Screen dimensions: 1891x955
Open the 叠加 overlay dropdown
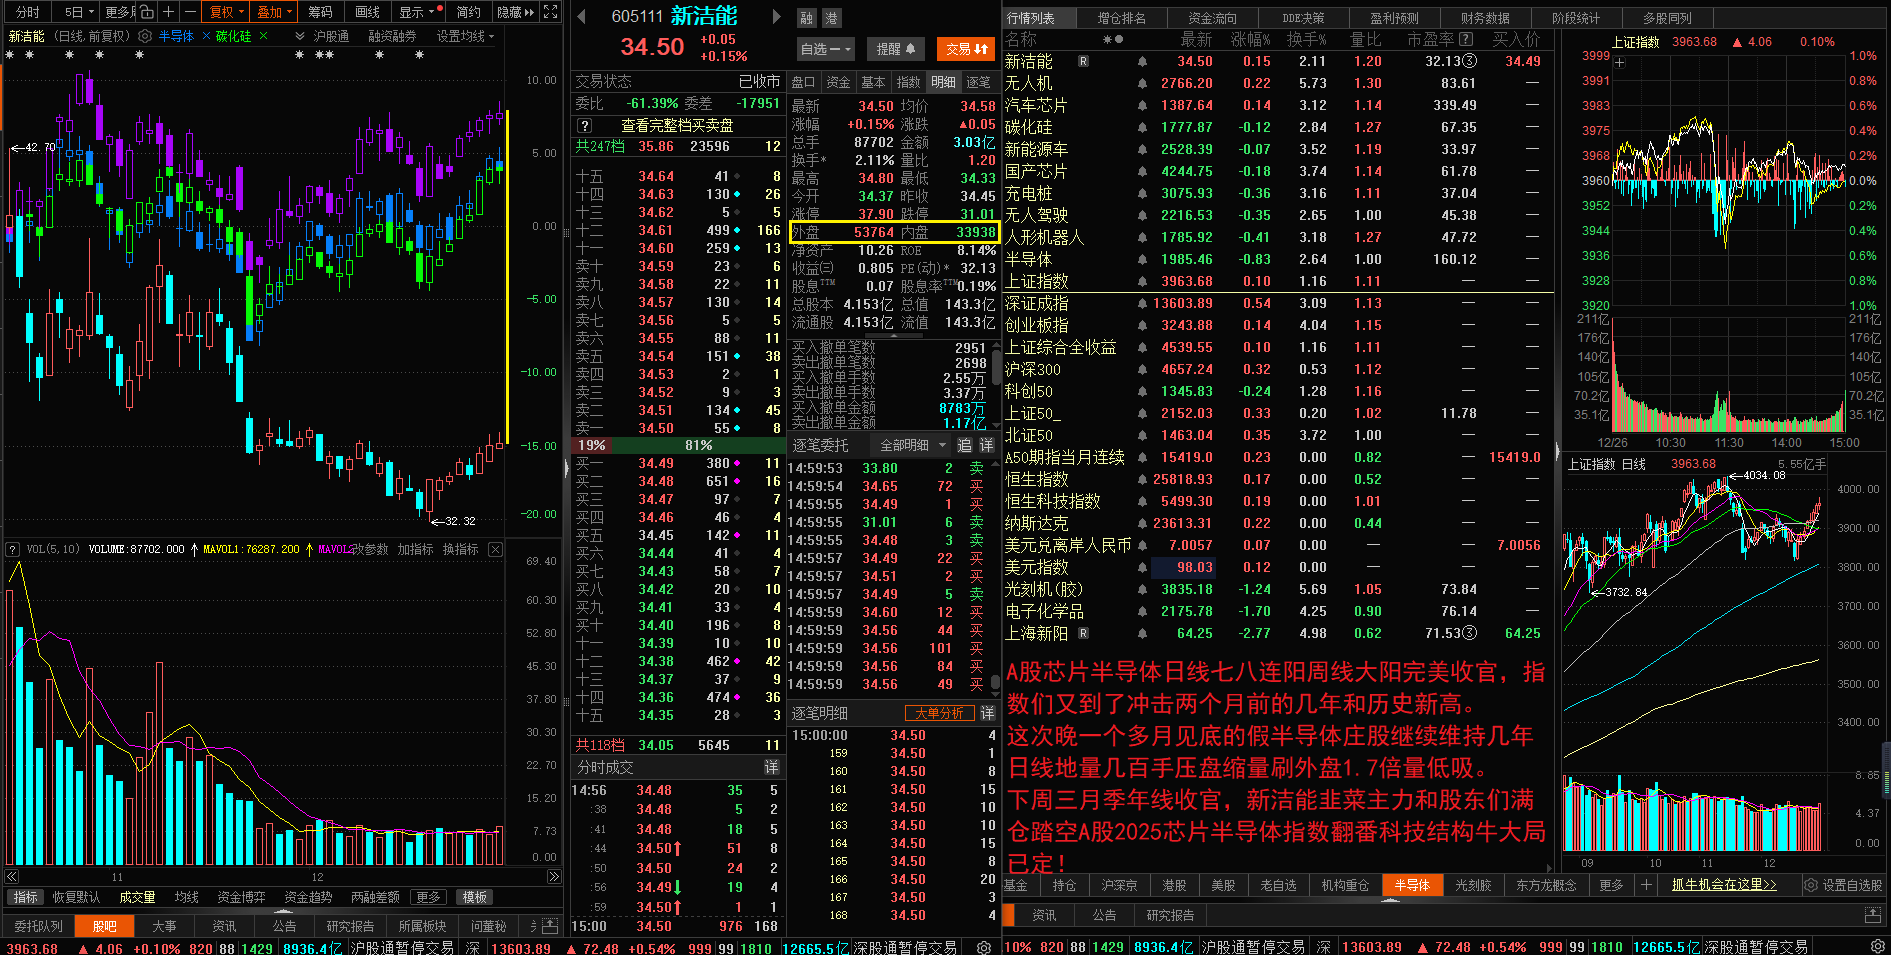(x=274, y=12)
